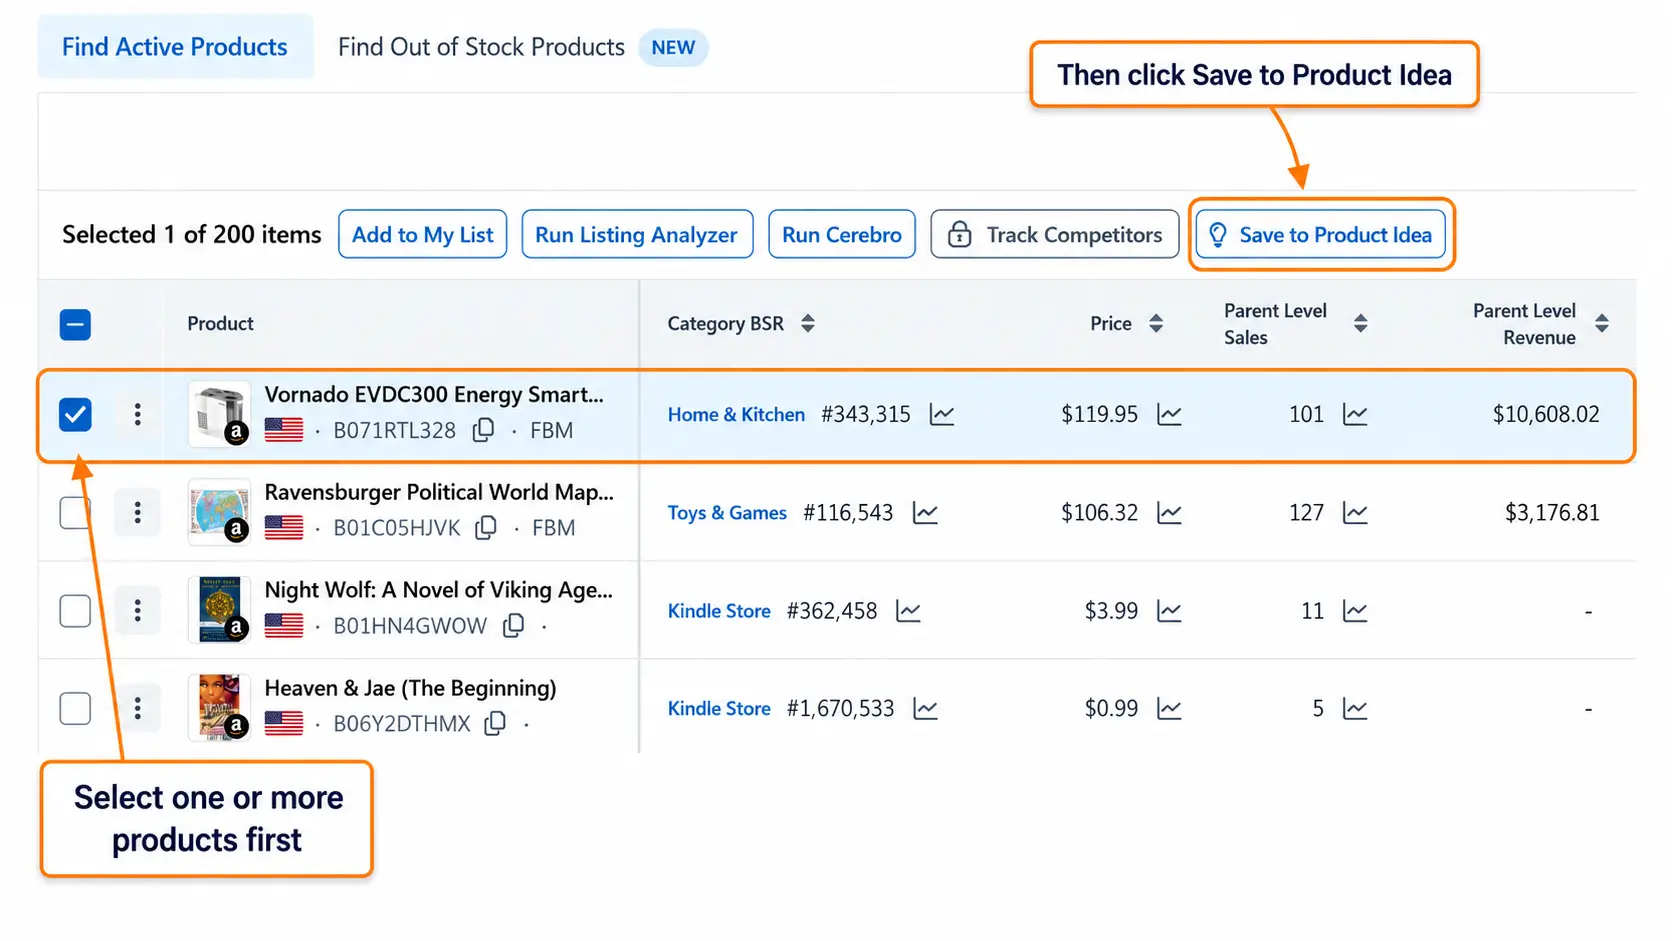Click Ravensburger Political World Map title

[439, 492]
